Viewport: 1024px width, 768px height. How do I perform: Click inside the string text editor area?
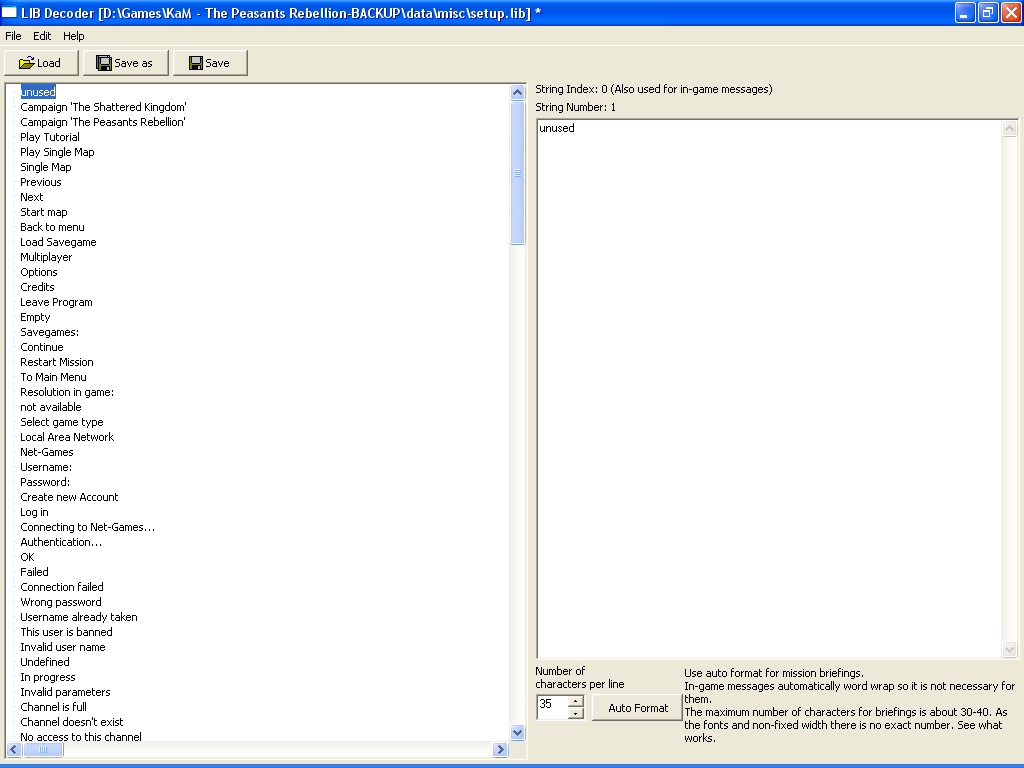tap(768, 388)
